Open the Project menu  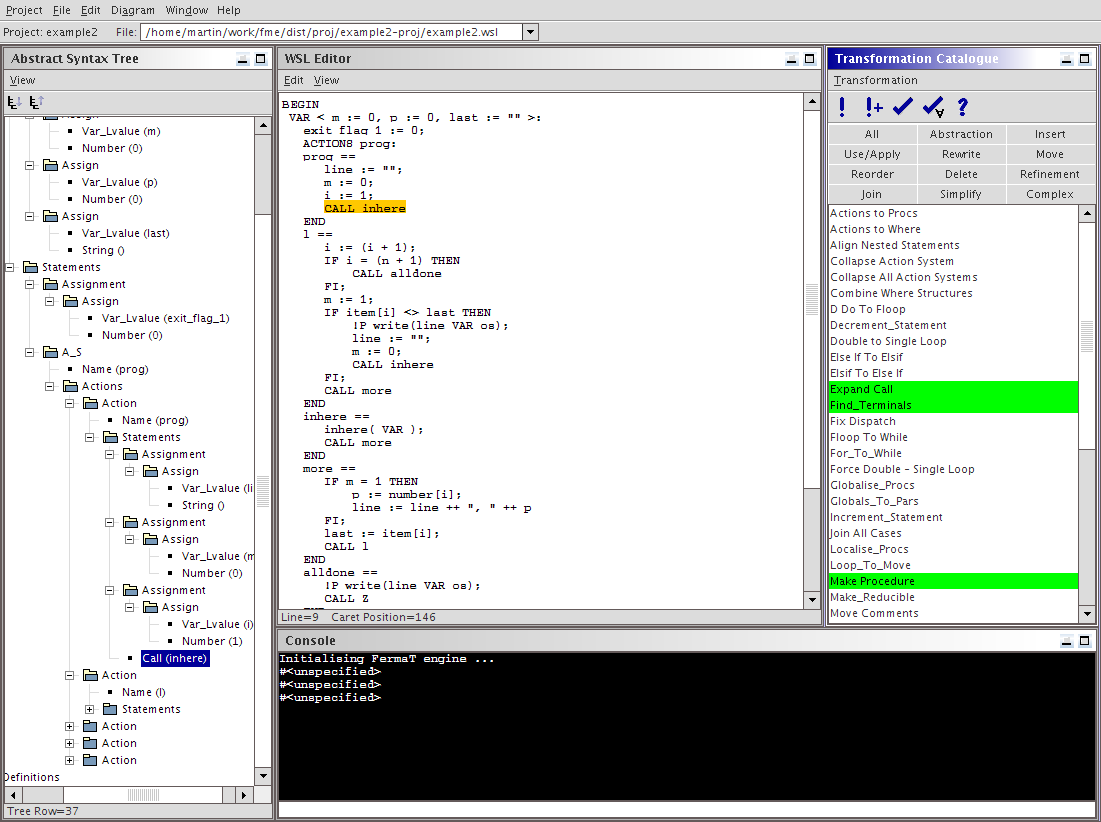pyautogui.click(x=24, y=10)
